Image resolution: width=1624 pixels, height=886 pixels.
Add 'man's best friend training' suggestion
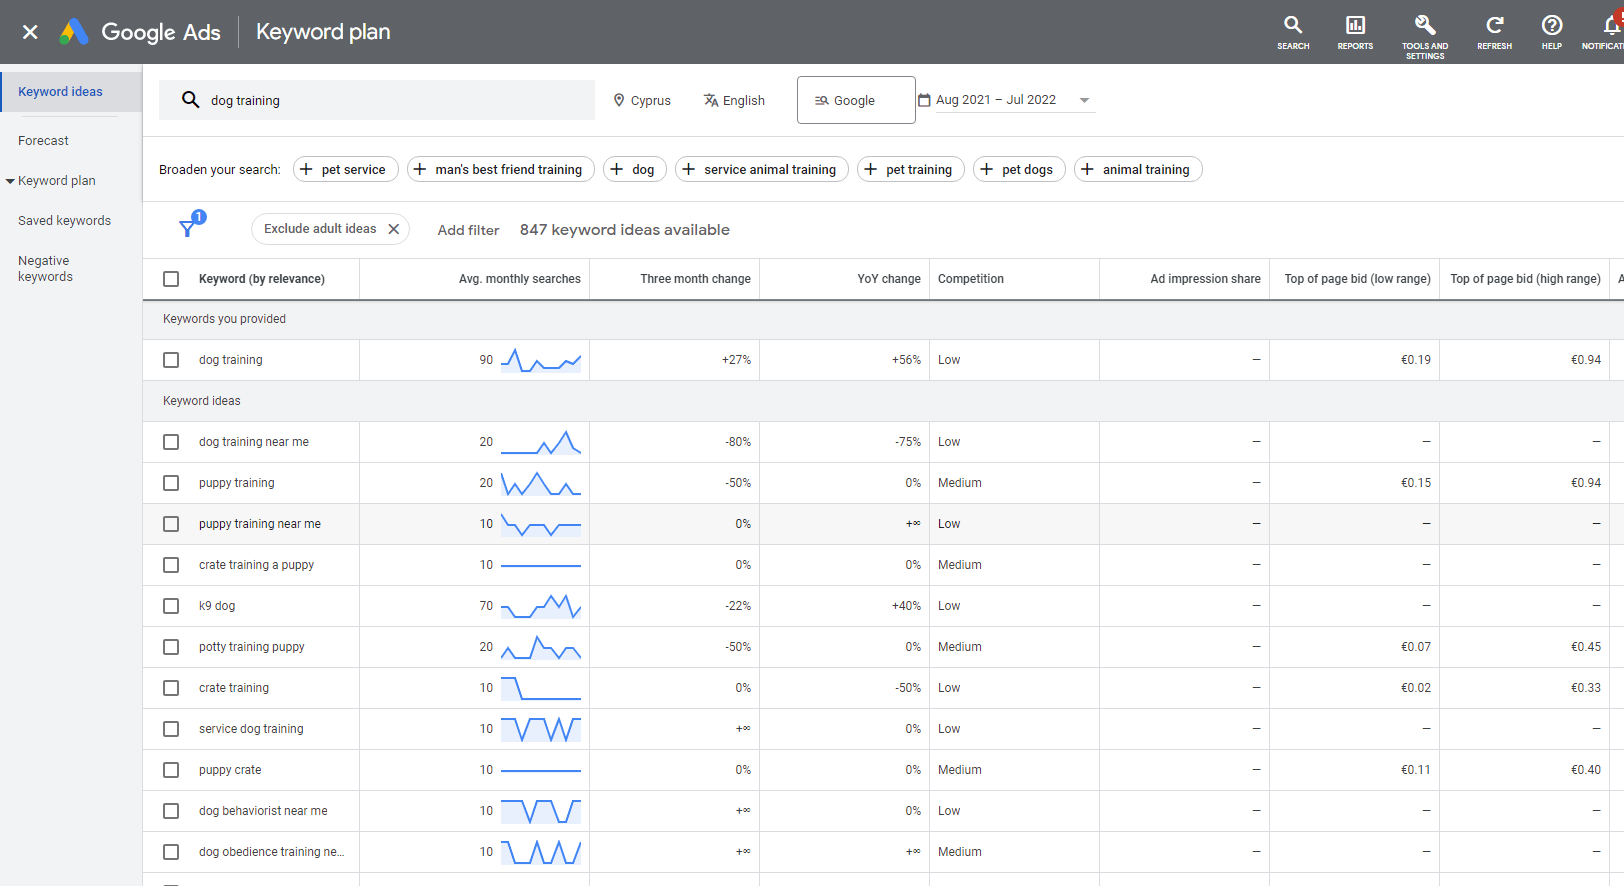point(500,169)
